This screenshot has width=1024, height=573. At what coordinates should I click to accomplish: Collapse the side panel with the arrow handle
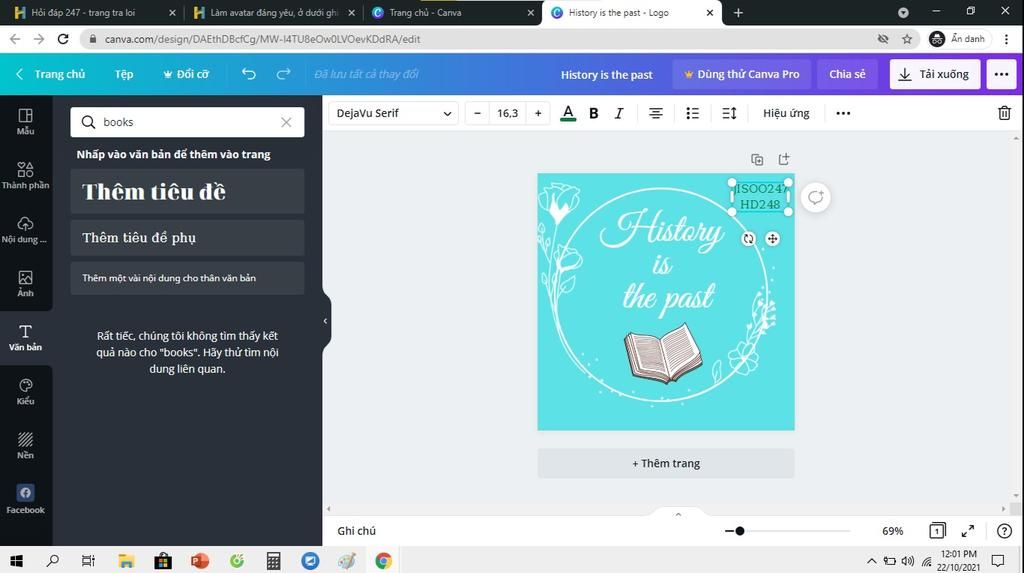tap(325, 321)
